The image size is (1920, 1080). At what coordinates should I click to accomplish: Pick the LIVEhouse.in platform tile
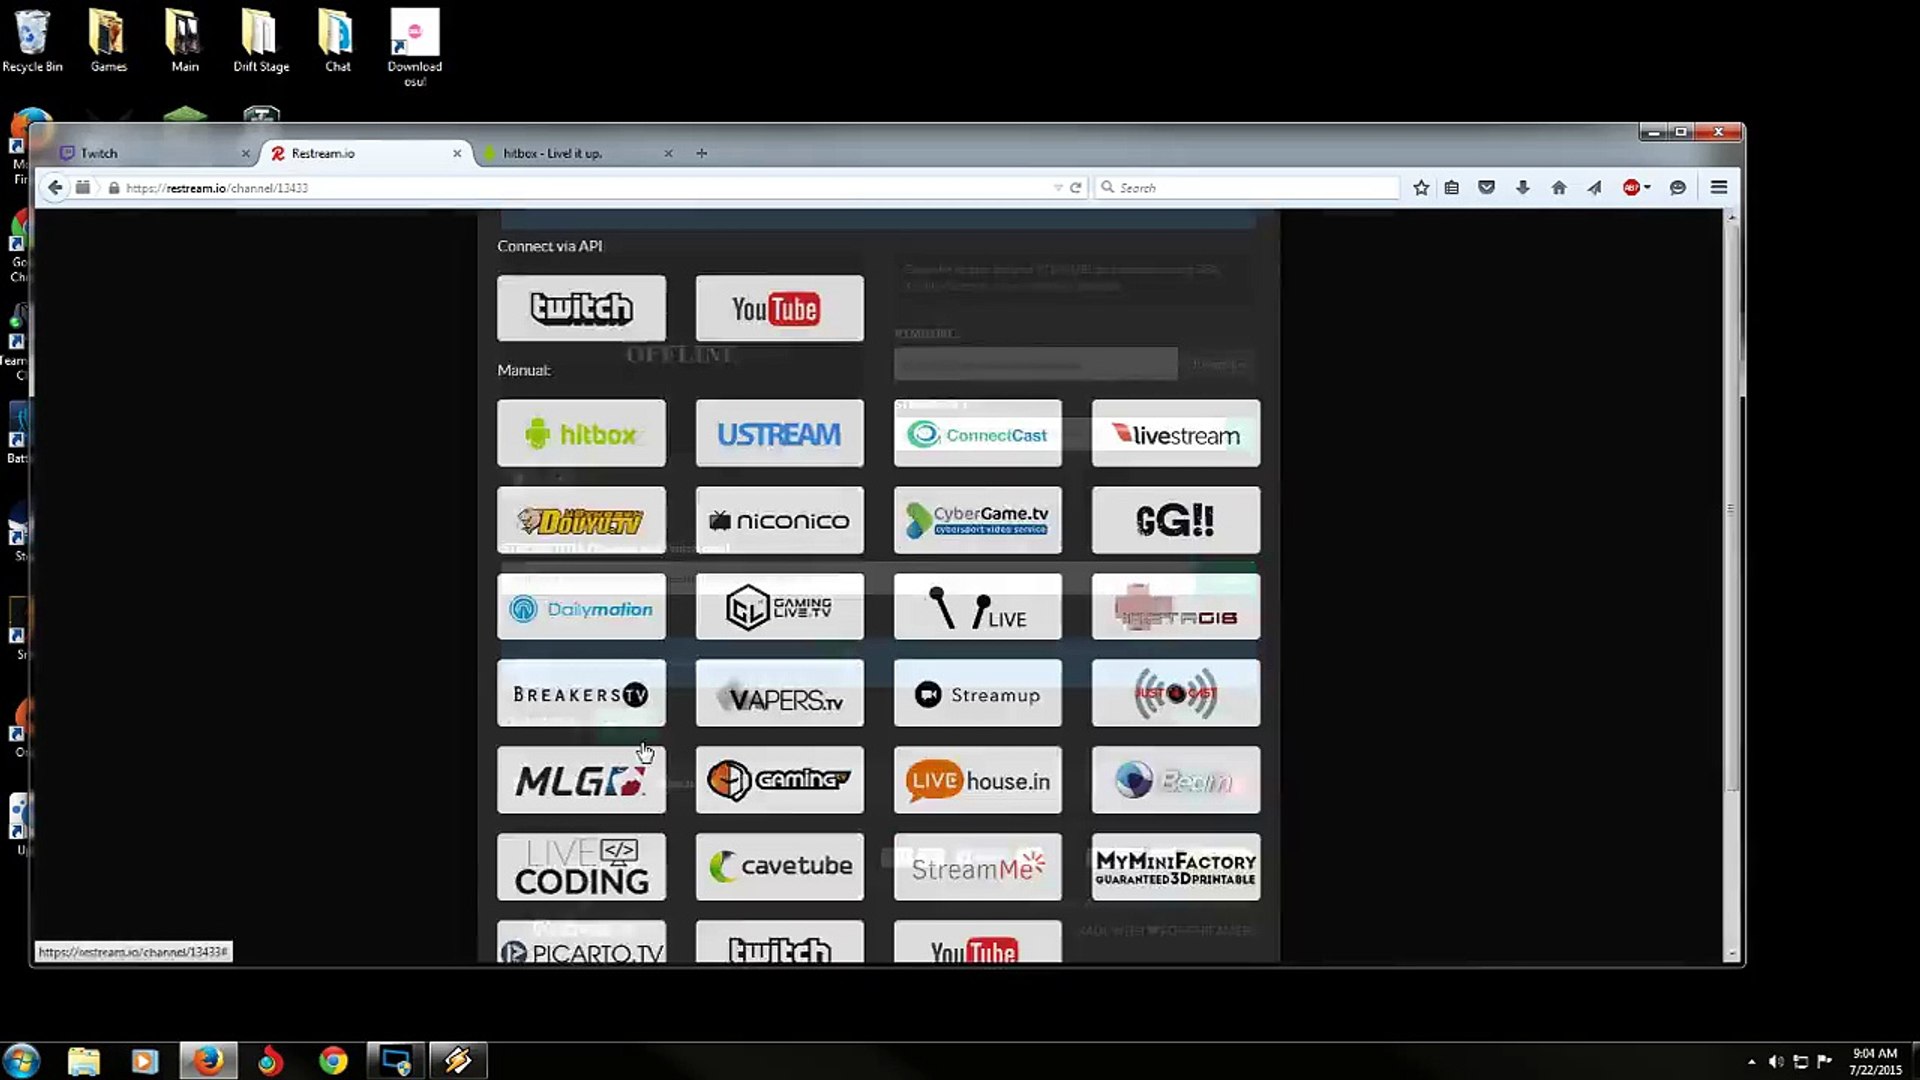coord(977,780)
